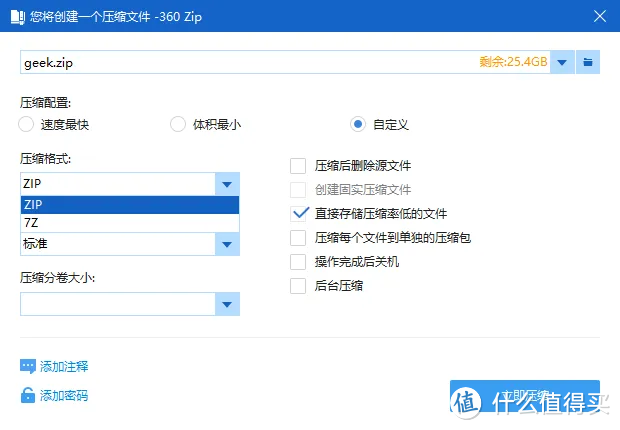Click the split volume size input box
Screen dimensions: 620x430
point(118,304)
